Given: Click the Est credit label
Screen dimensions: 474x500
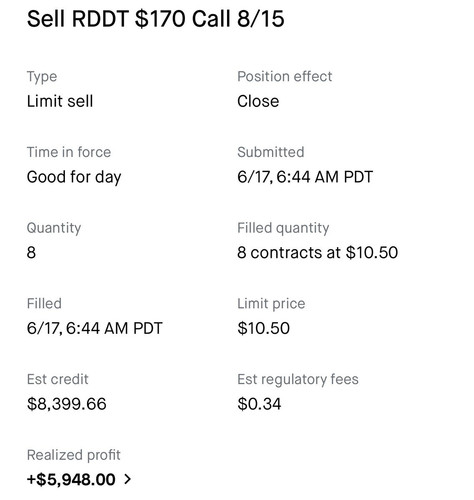Looking at the screenshot, I should pos(57,379).
